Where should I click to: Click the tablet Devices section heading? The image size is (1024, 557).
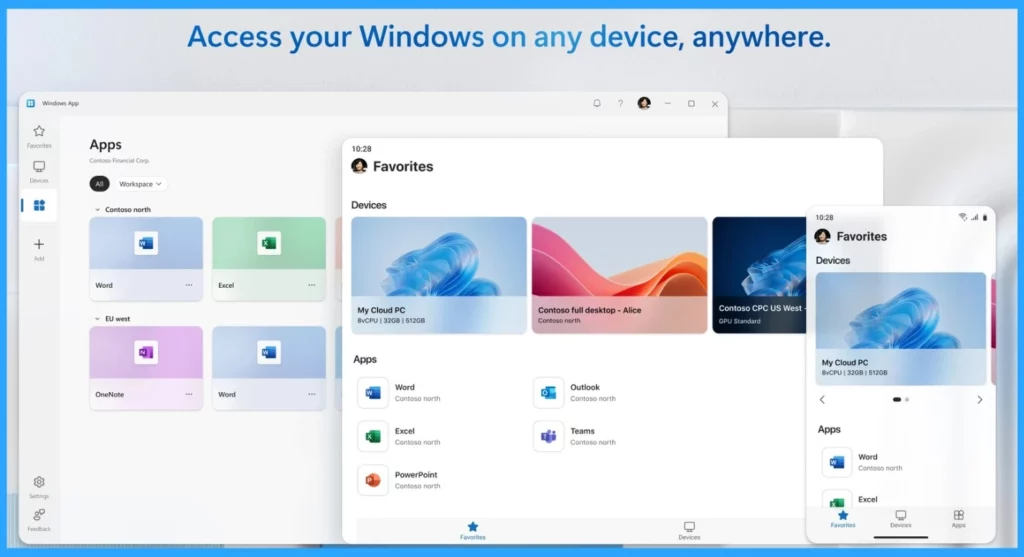(x=369, y=205)
